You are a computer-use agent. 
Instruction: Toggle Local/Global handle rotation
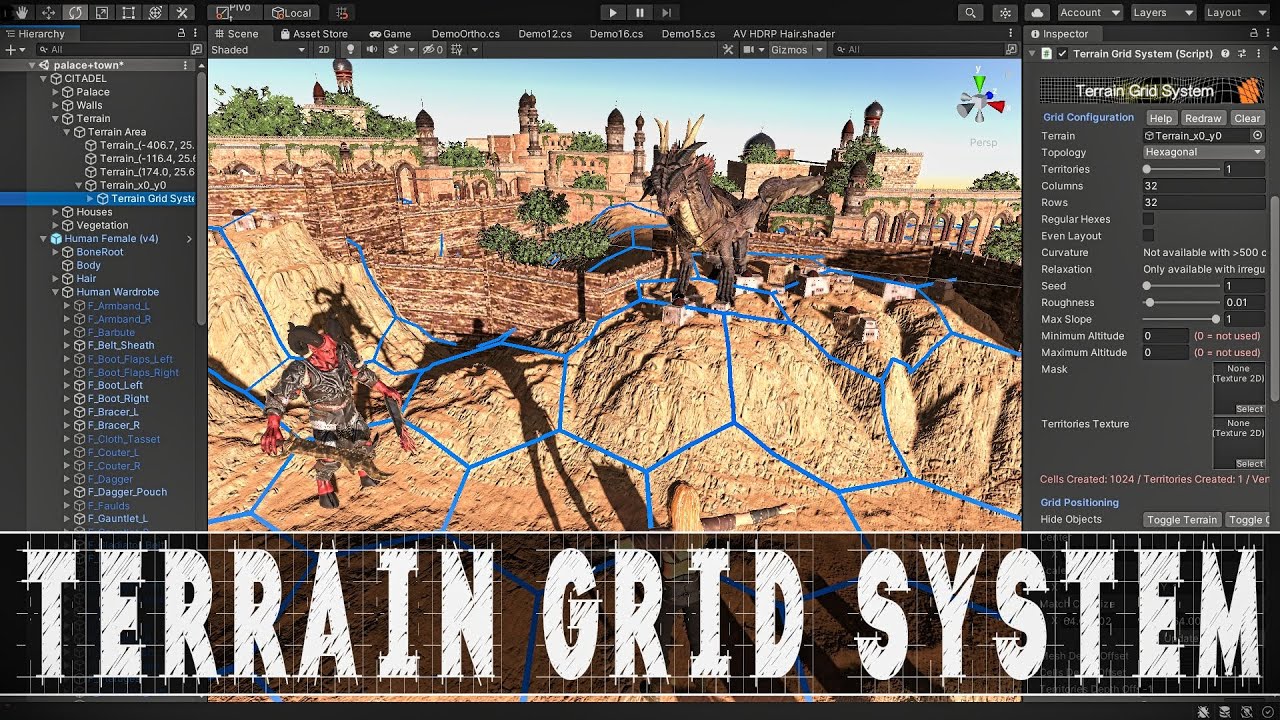pos(292,13)
